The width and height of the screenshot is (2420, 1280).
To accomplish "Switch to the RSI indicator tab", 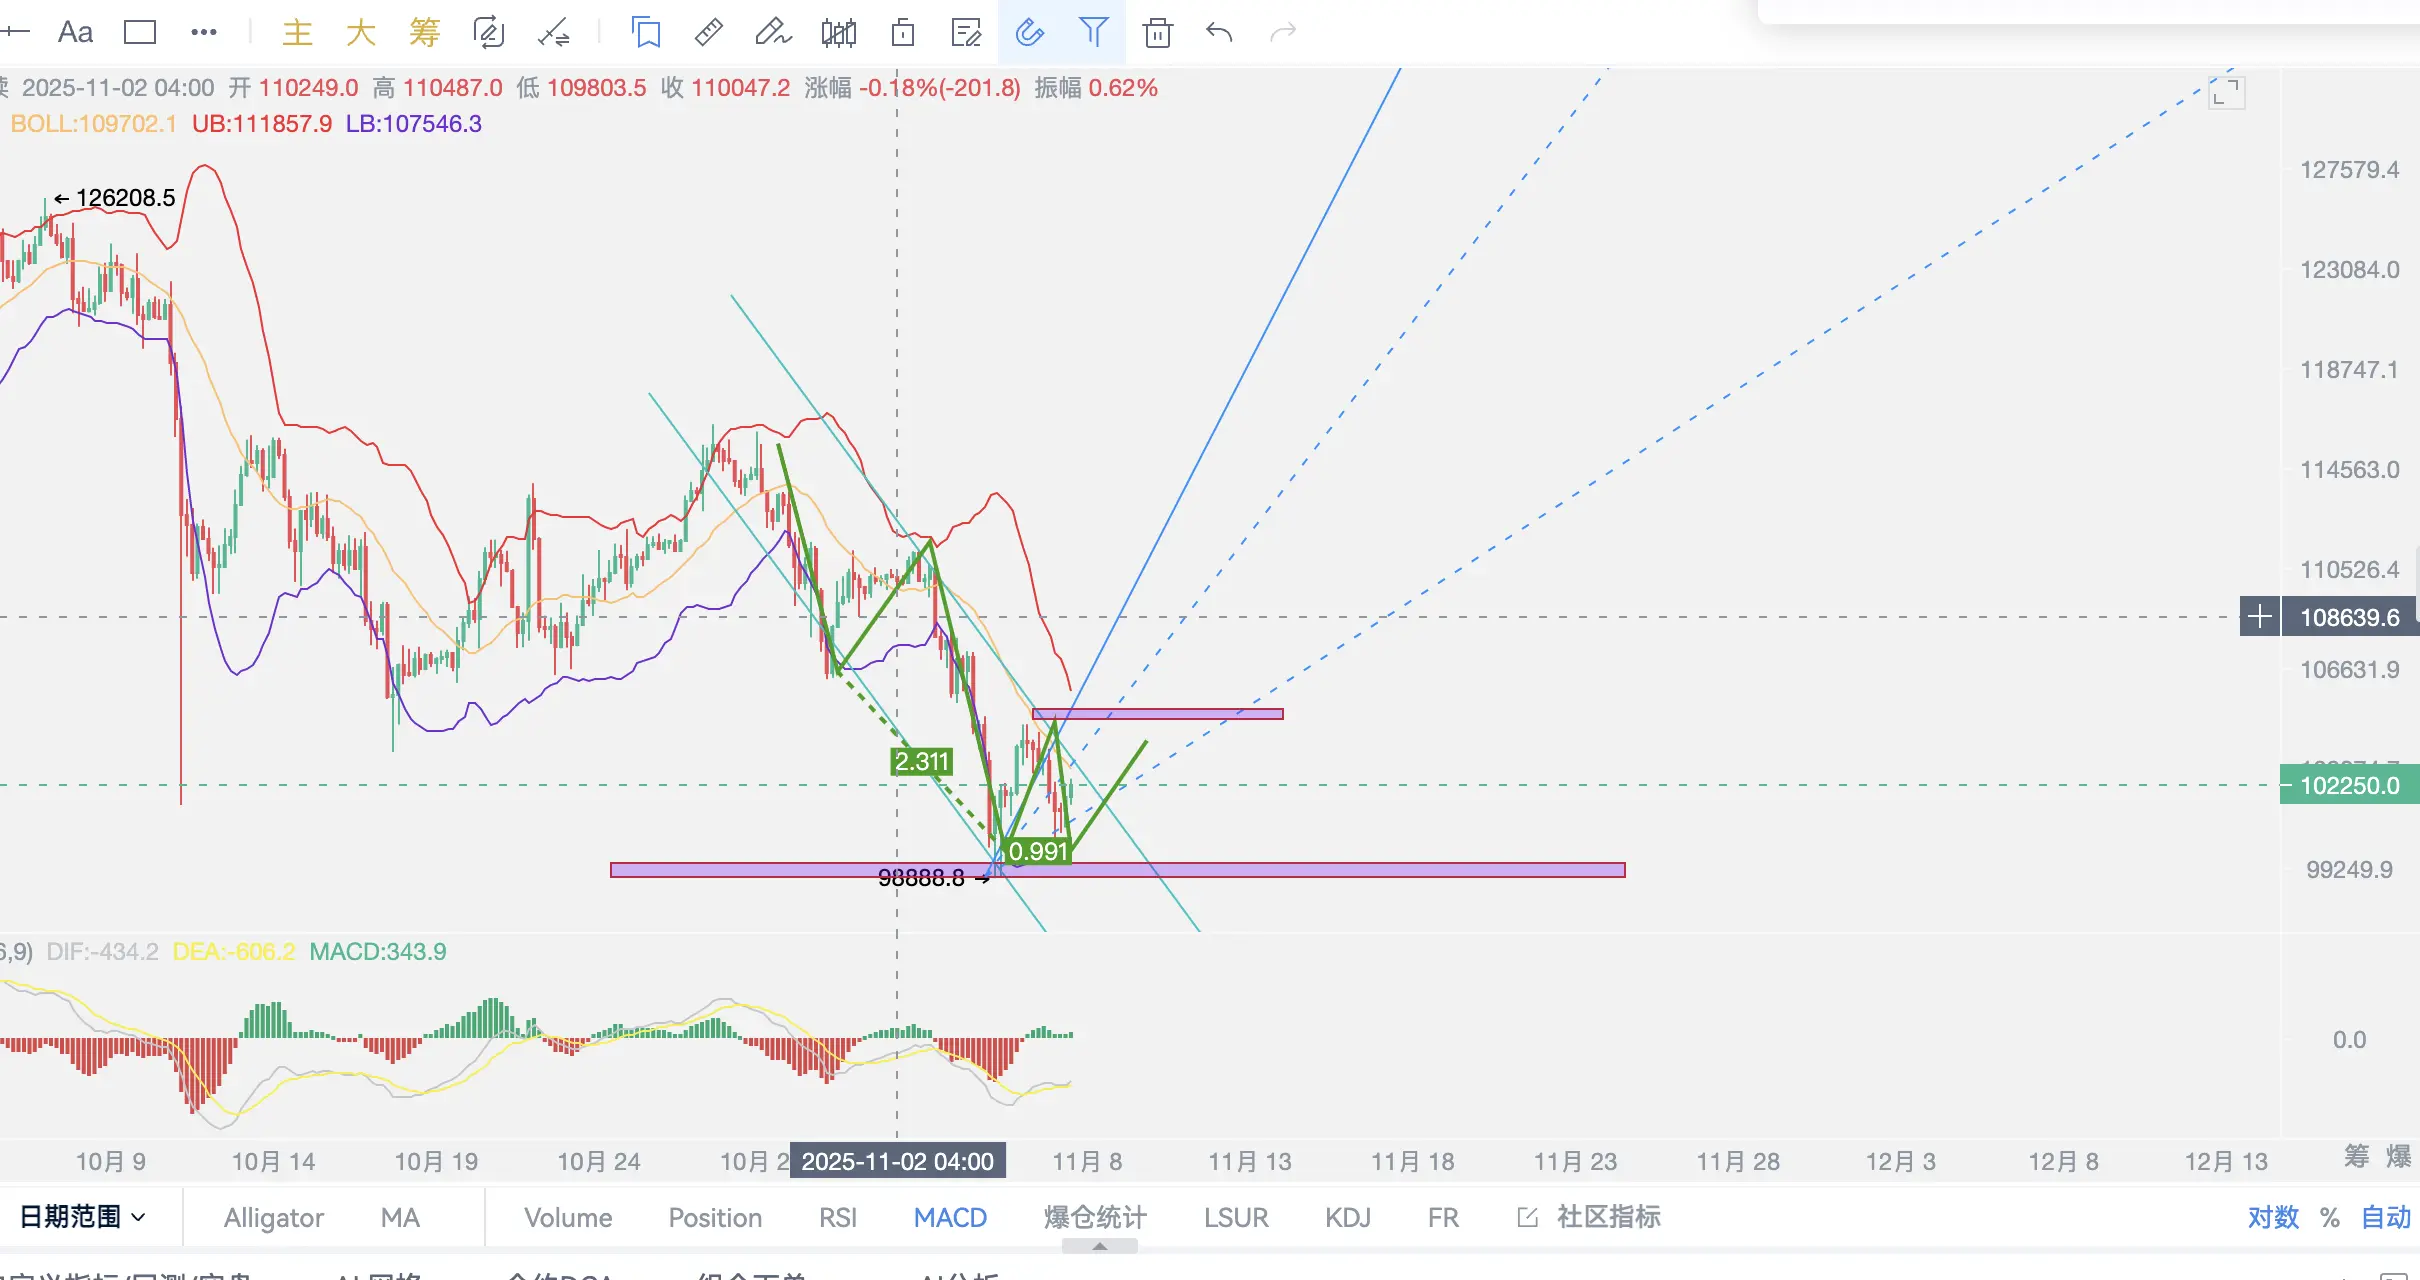I will (x=837, y=1217).
